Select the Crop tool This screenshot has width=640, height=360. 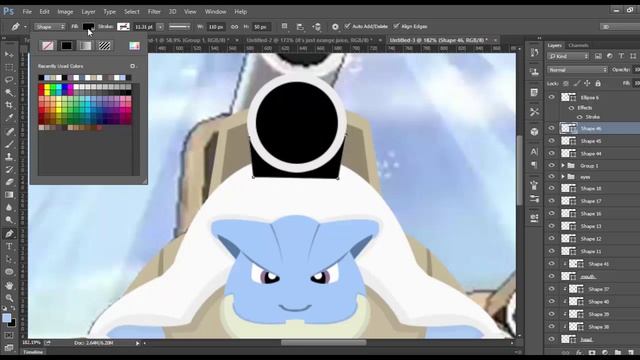click(x=9, y=105)
